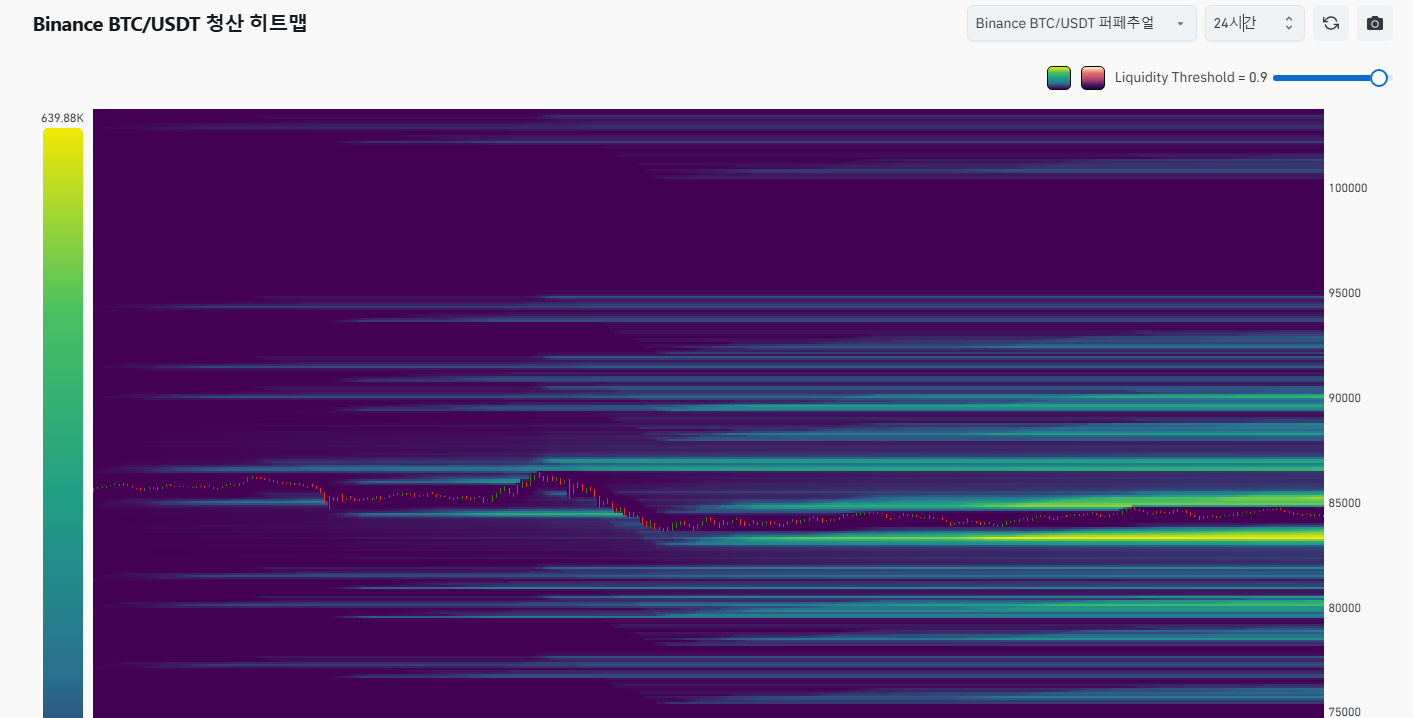Image resolution: width=1413 pixels, height=718 pixels.
Task: Click the 75000 price axis label
Action: coord(1345,711)
